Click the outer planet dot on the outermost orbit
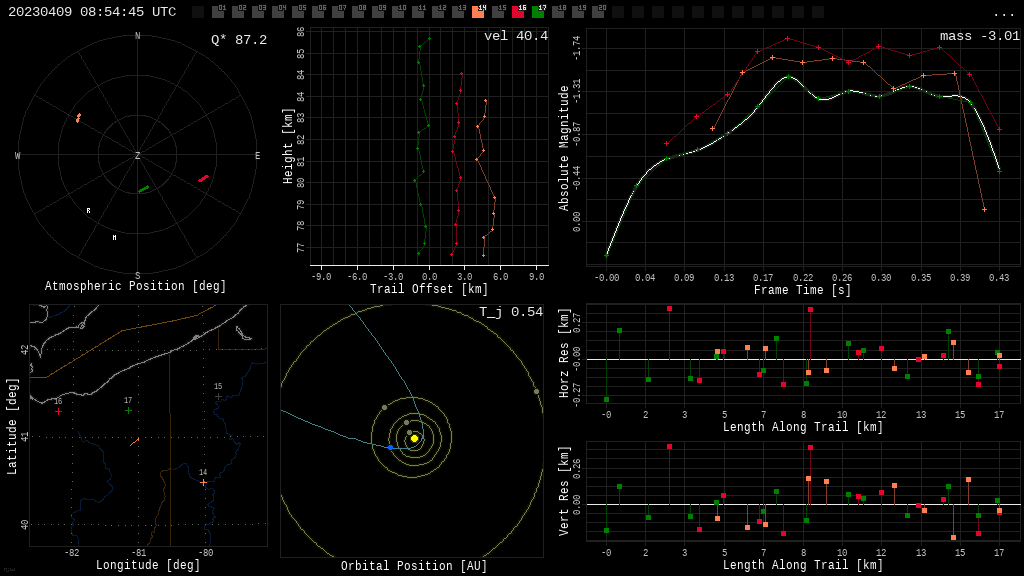This screenshot has width=1024, height=576. (536, 392)
